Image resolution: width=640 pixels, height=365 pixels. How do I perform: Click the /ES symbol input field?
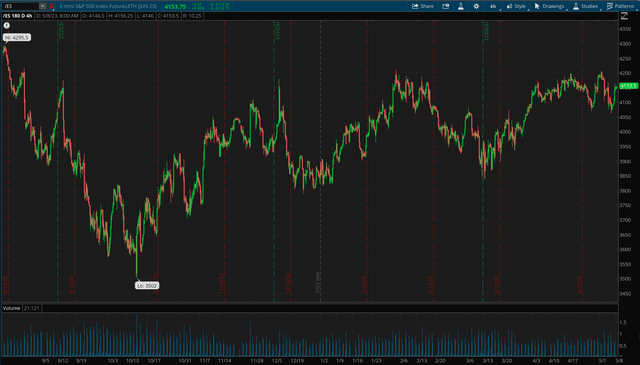tap(20, 6)
